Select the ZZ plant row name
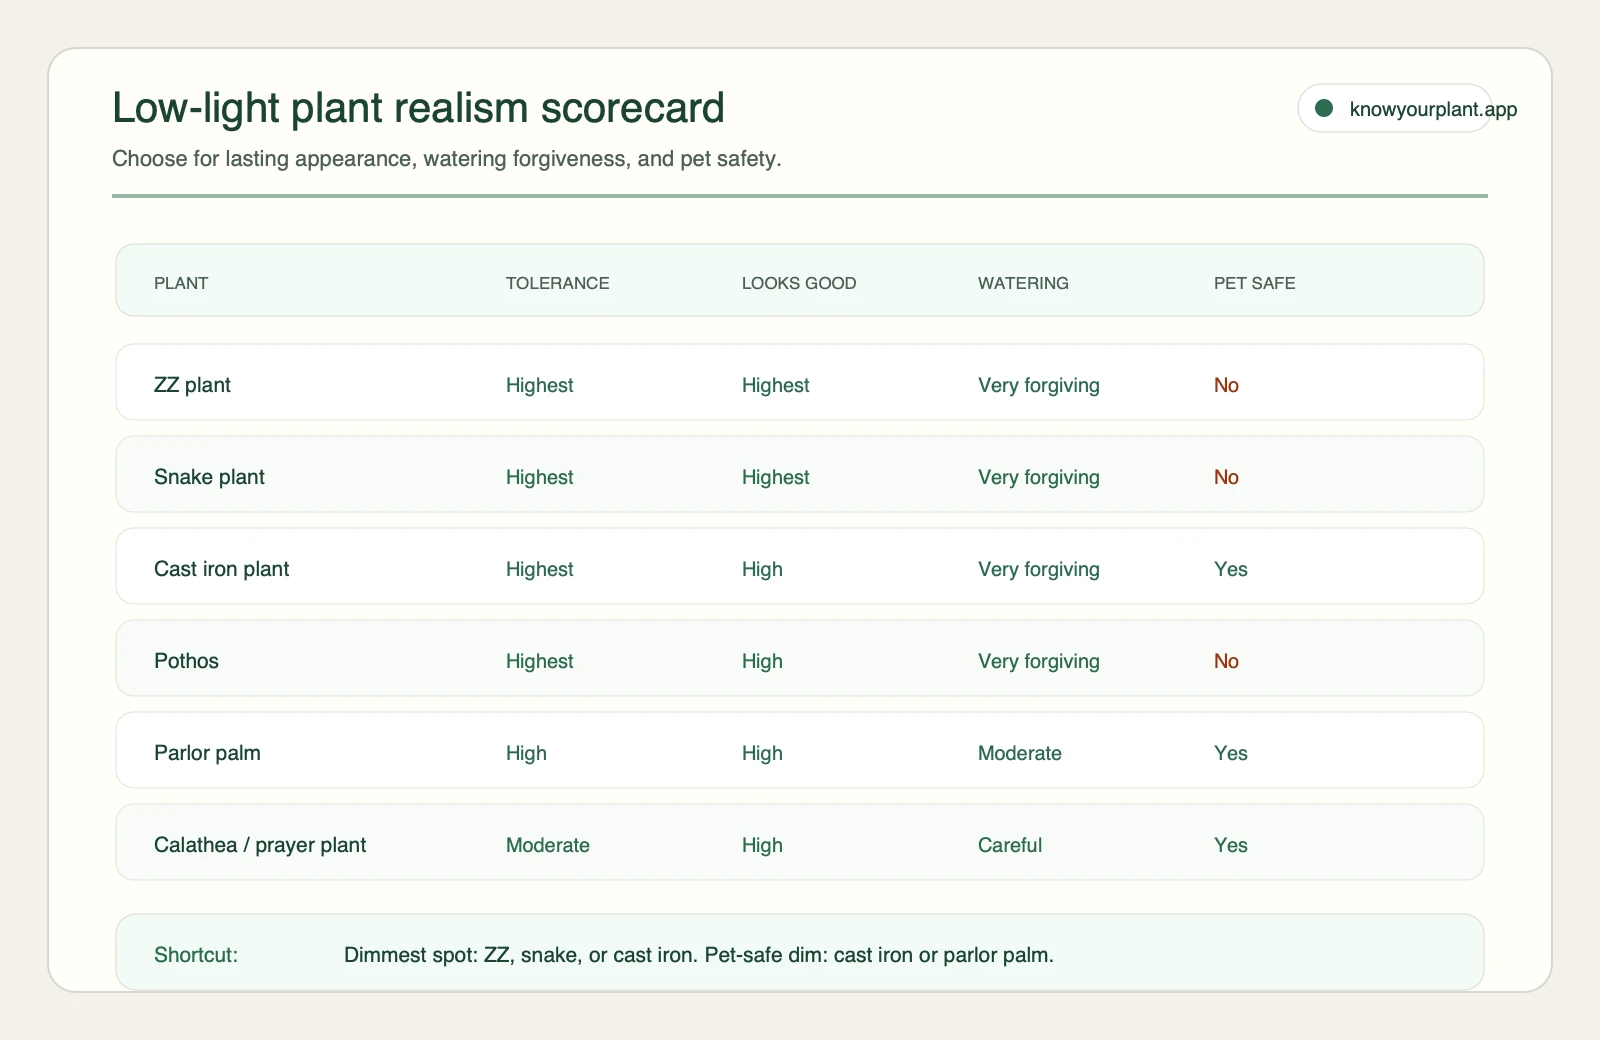The image size is (1600, 1040). (x=192, y=385)
